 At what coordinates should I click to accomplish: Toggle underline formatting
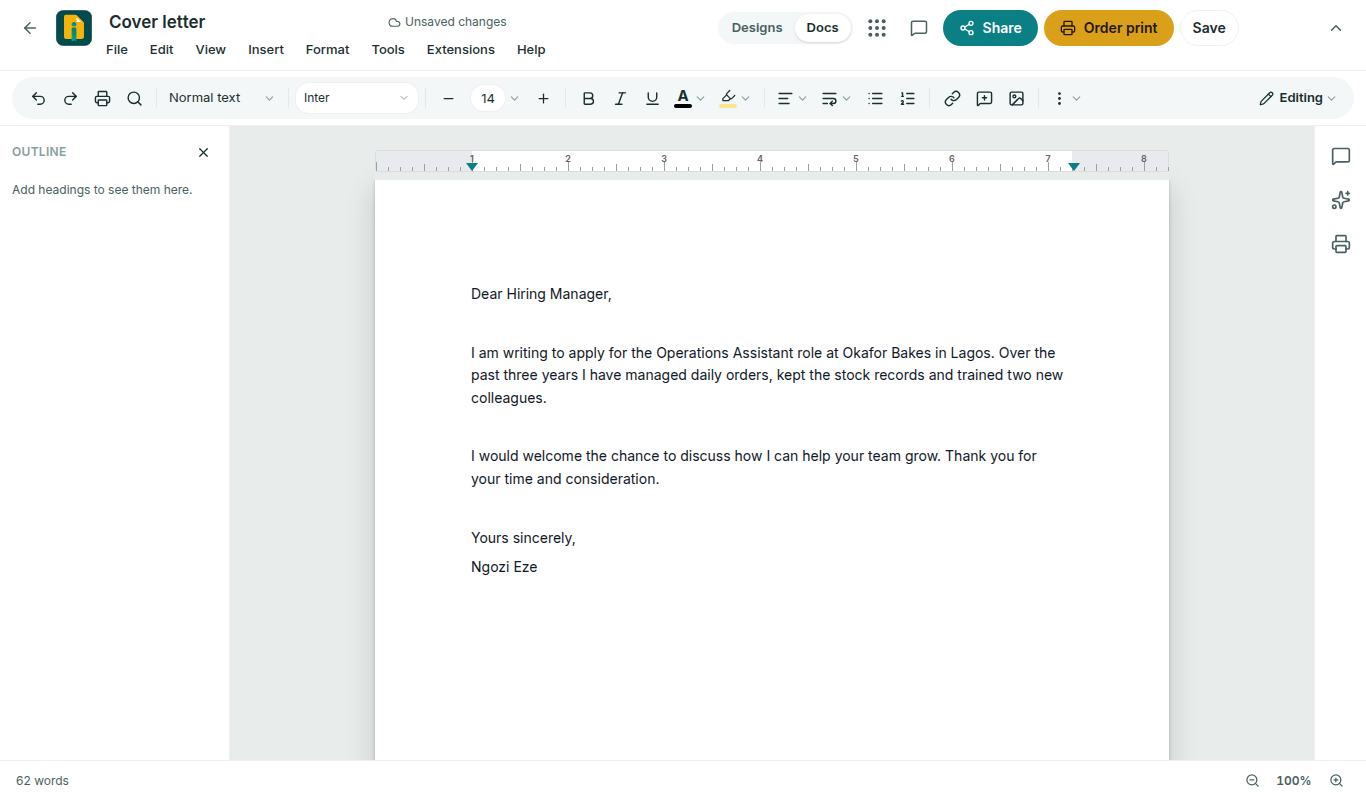coord(652,98)
